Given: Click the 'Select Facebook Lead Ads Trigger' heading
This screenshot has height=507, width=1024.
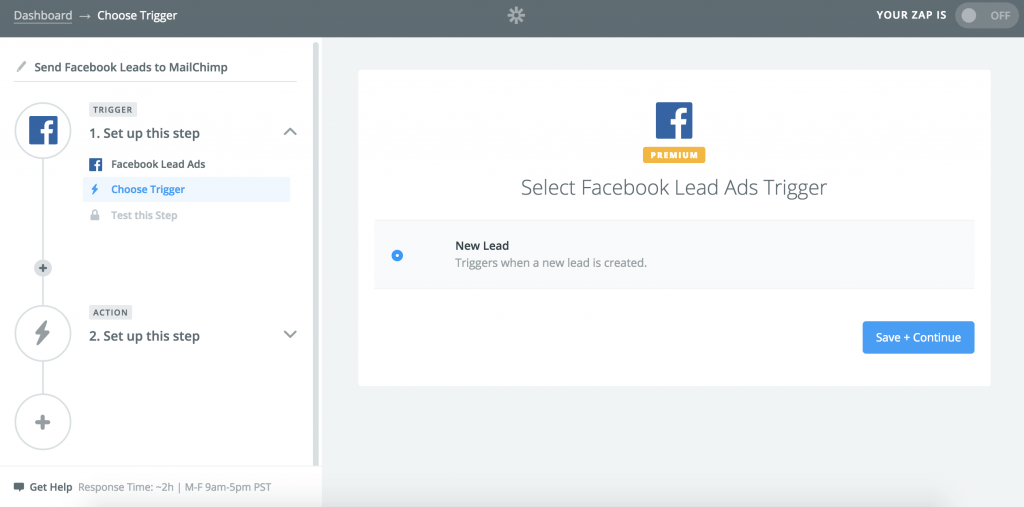Looking at the screenshot, I should click(674, 188).
